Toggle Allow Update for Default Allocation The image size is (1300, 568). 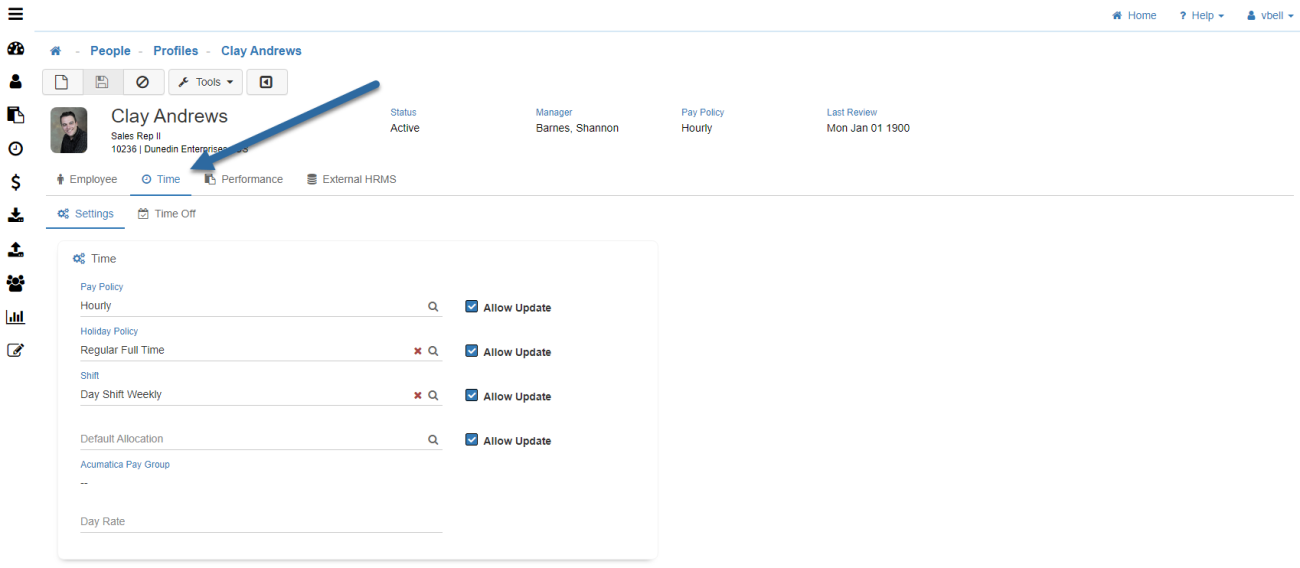(x=472, y=439)
